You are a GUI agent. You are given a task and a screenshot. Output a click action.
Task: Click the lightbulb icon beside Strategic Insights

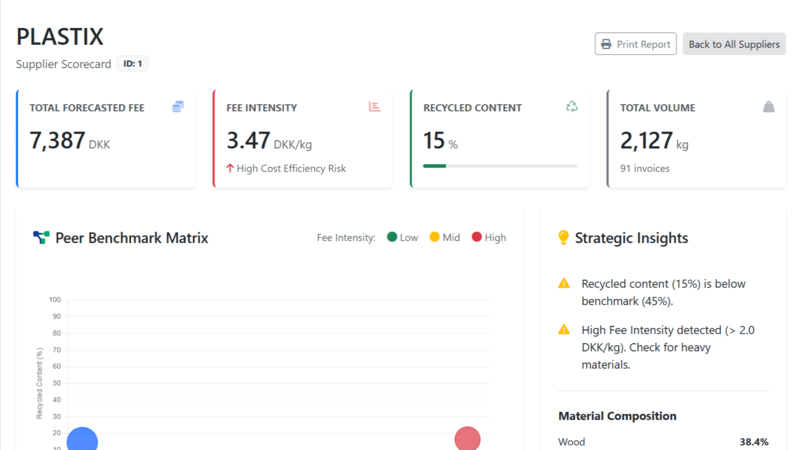click(563, 238)
